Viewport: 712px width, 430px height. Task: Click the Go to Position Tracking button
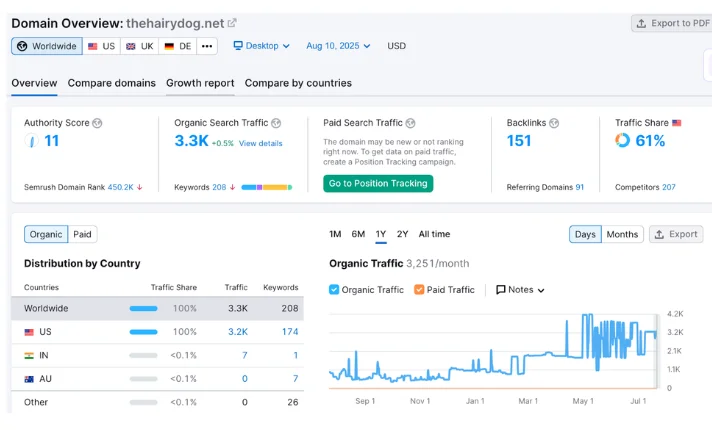click(378, 183)
